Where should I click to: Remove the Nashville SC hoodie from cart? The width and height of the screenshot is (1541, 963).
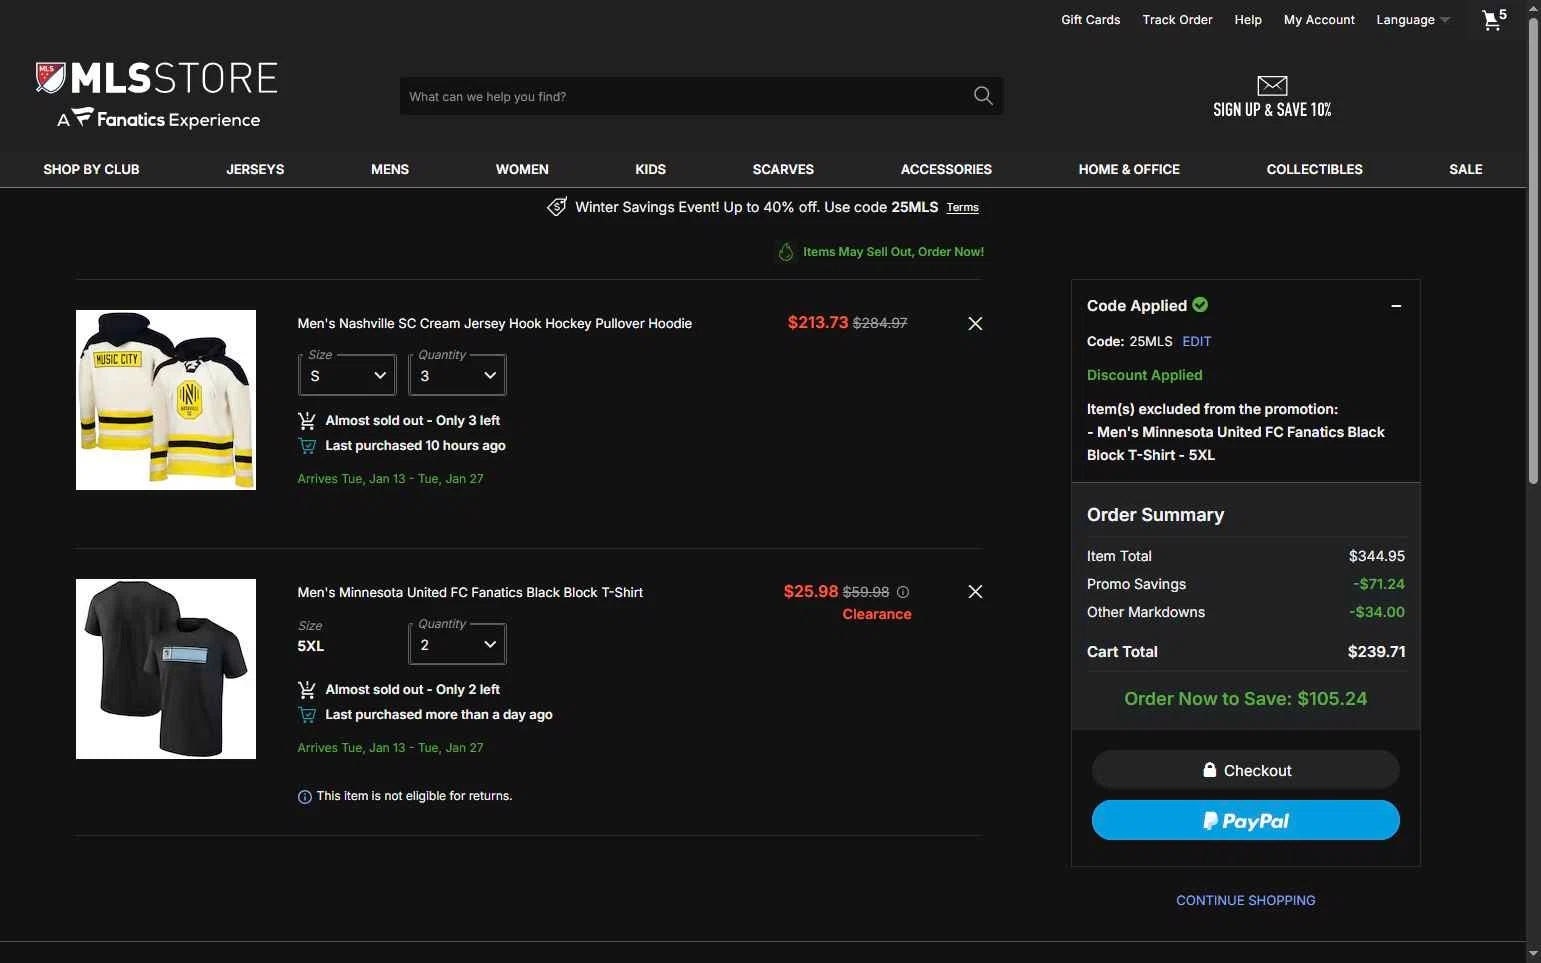click(975, 323)
